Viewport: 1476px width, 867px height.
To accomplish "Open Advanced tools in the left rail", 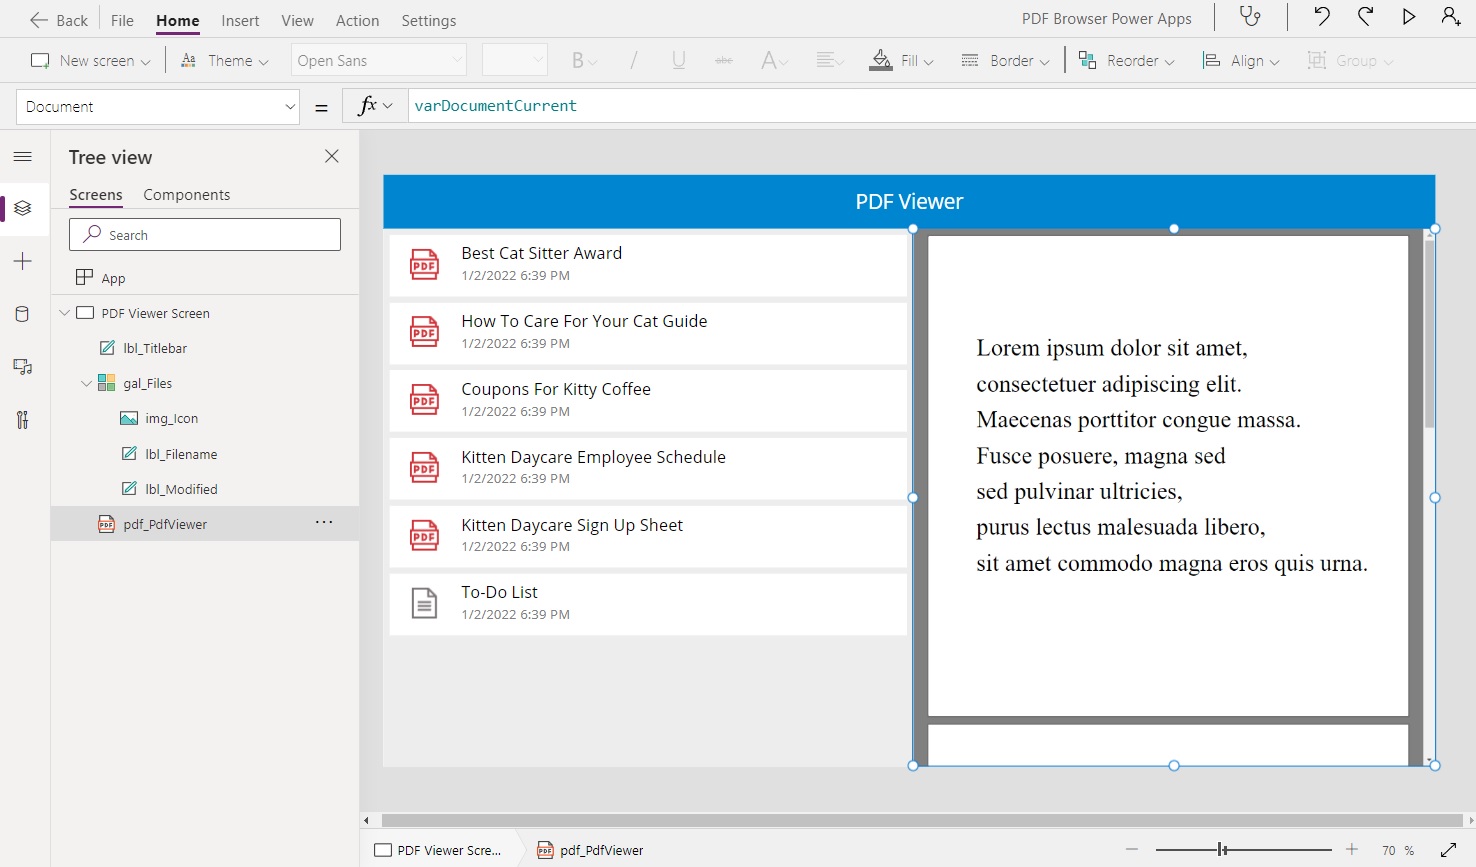I will click(22, 419).
